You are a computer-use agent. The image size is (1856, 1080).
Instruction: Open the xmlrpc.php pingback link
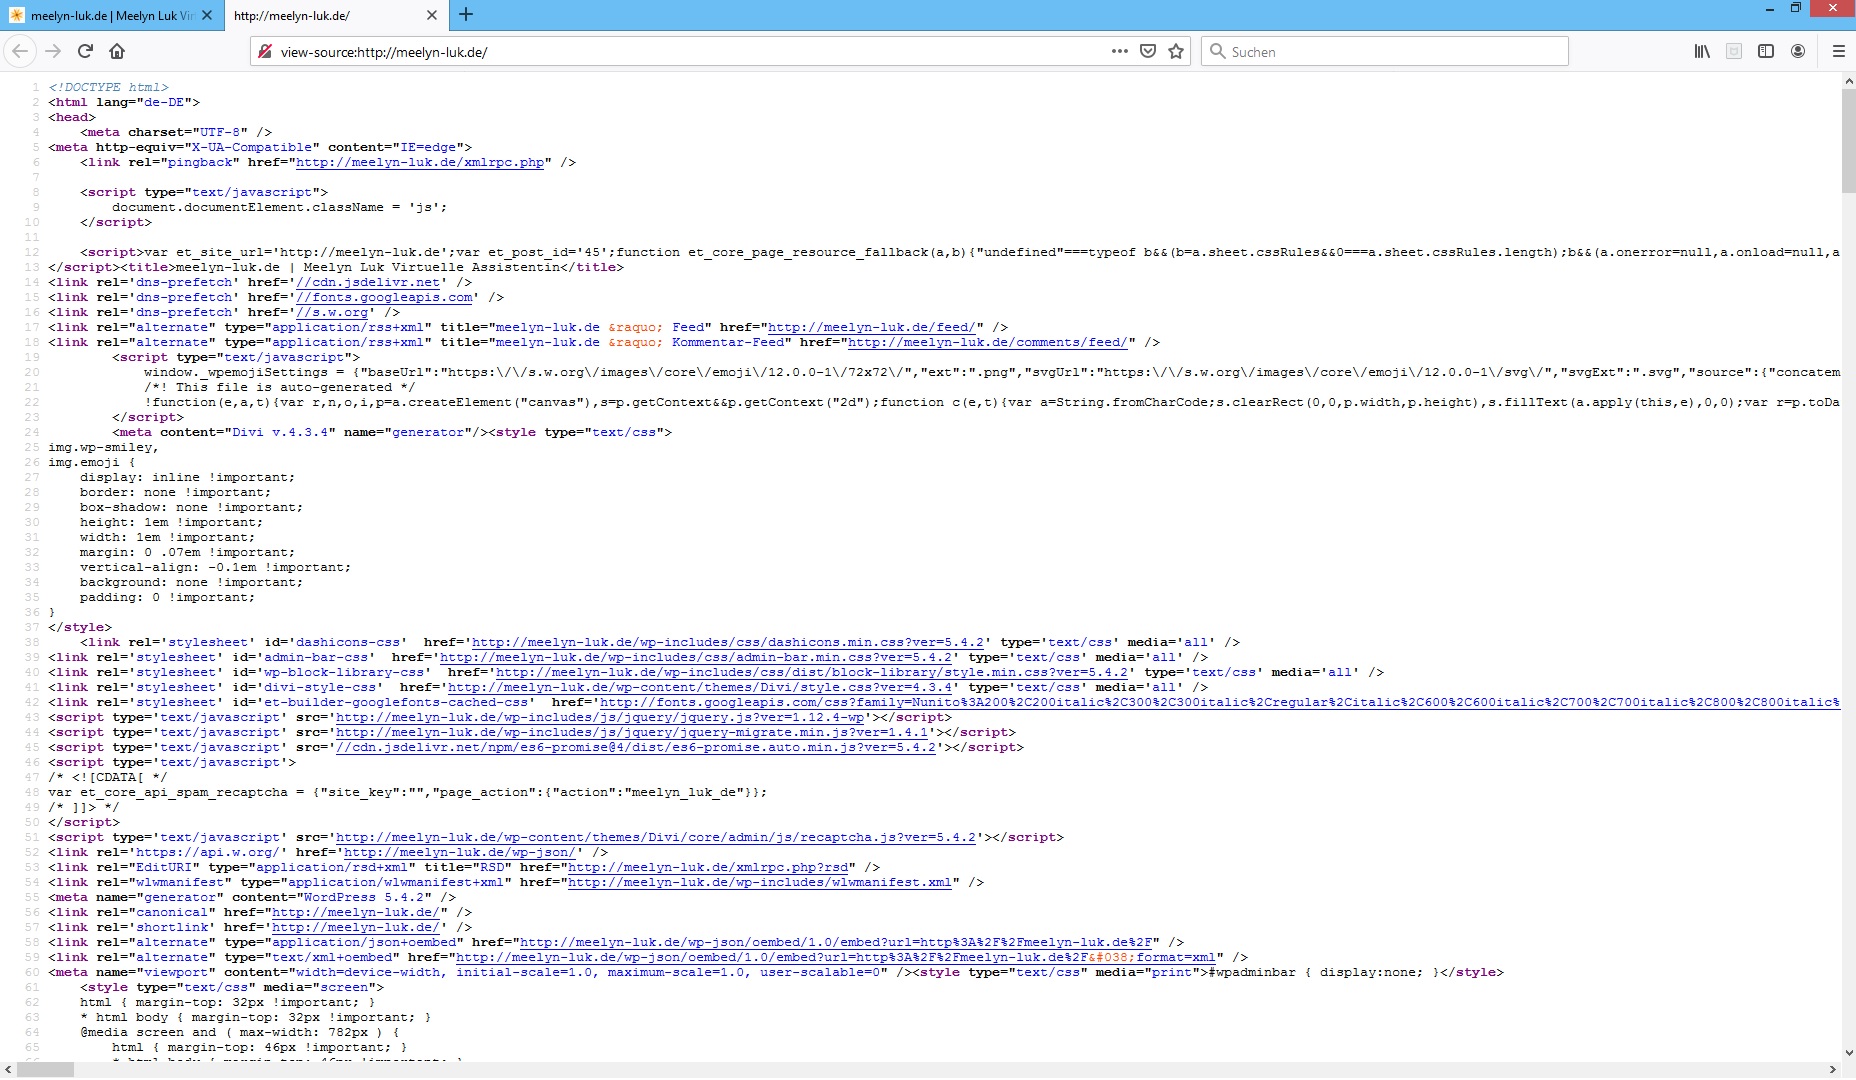[x=420, y=162]
